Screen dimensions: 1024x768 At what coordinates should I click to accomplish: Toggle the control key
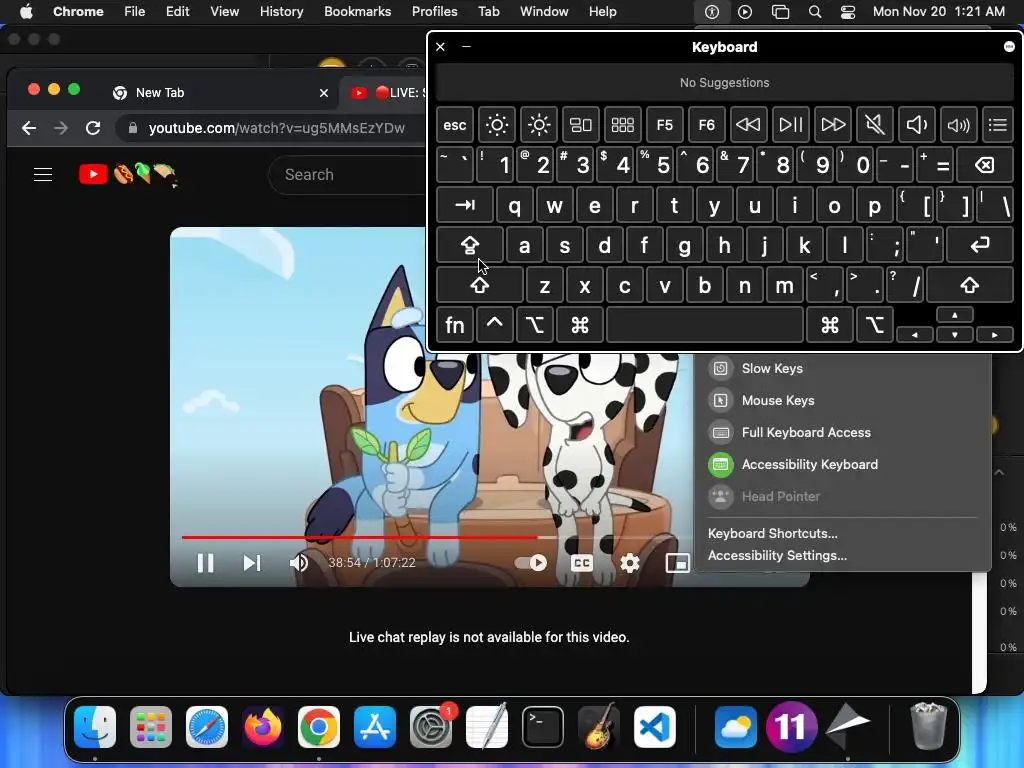tap(494, 325)
